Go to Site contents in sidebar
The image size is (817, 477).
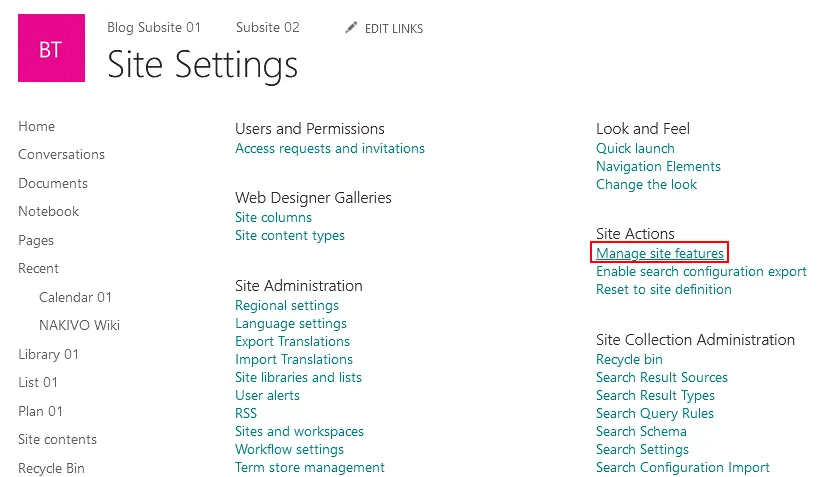[x=57, y=440]
